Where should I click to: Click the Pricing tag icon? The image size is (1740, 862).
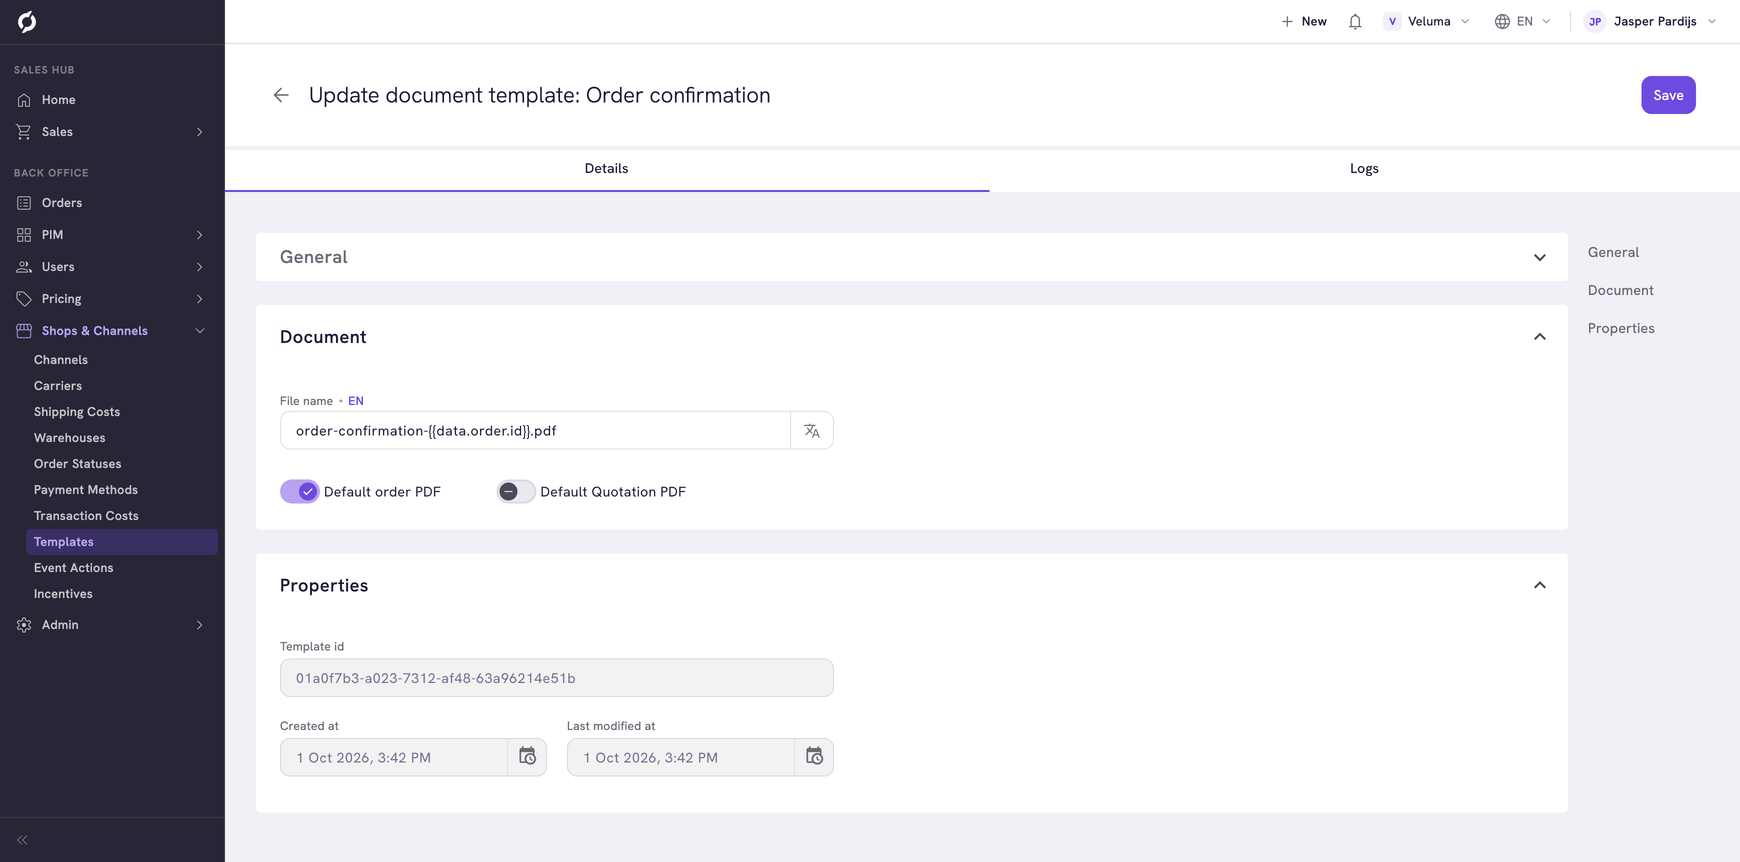[24, 299]
